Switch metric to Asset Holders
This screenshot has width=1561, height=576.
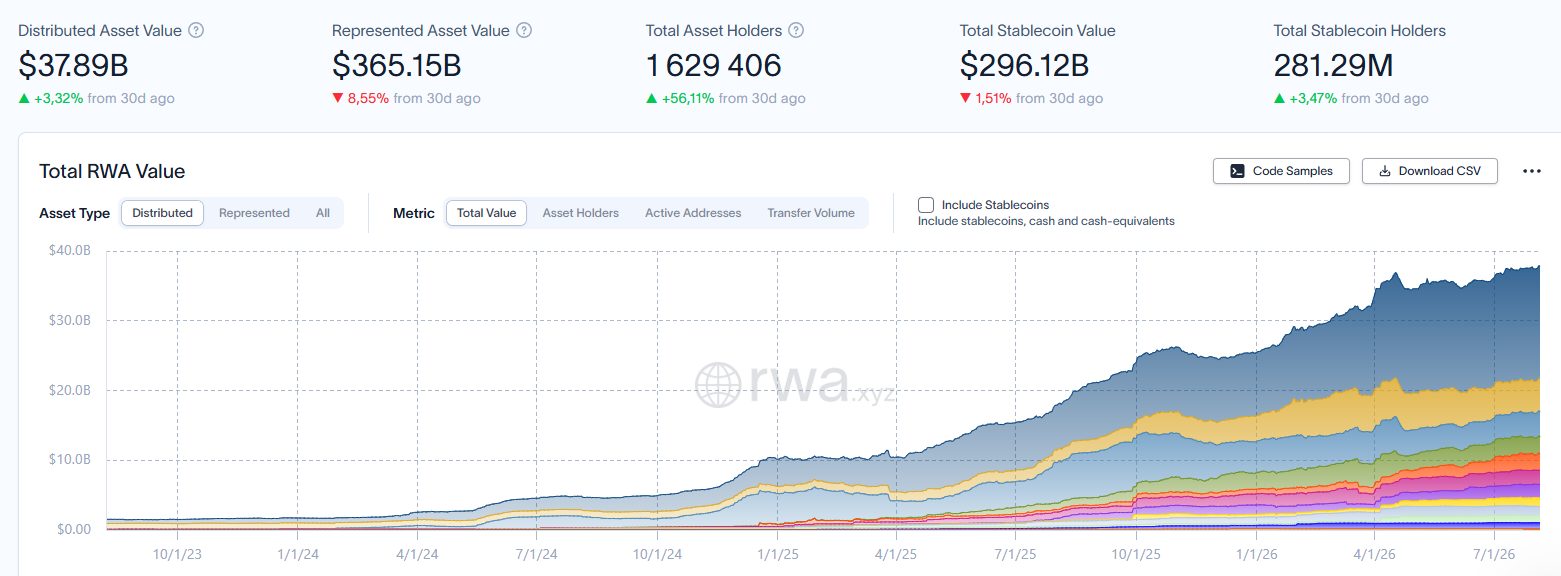click(x=581, y=213)
